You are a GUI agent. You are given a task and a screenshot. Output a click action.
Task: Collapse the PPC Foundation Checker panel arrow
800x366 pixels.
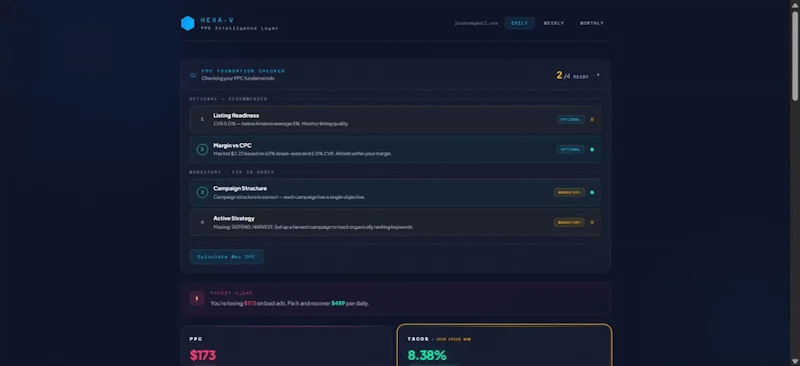tap(598, 75)
